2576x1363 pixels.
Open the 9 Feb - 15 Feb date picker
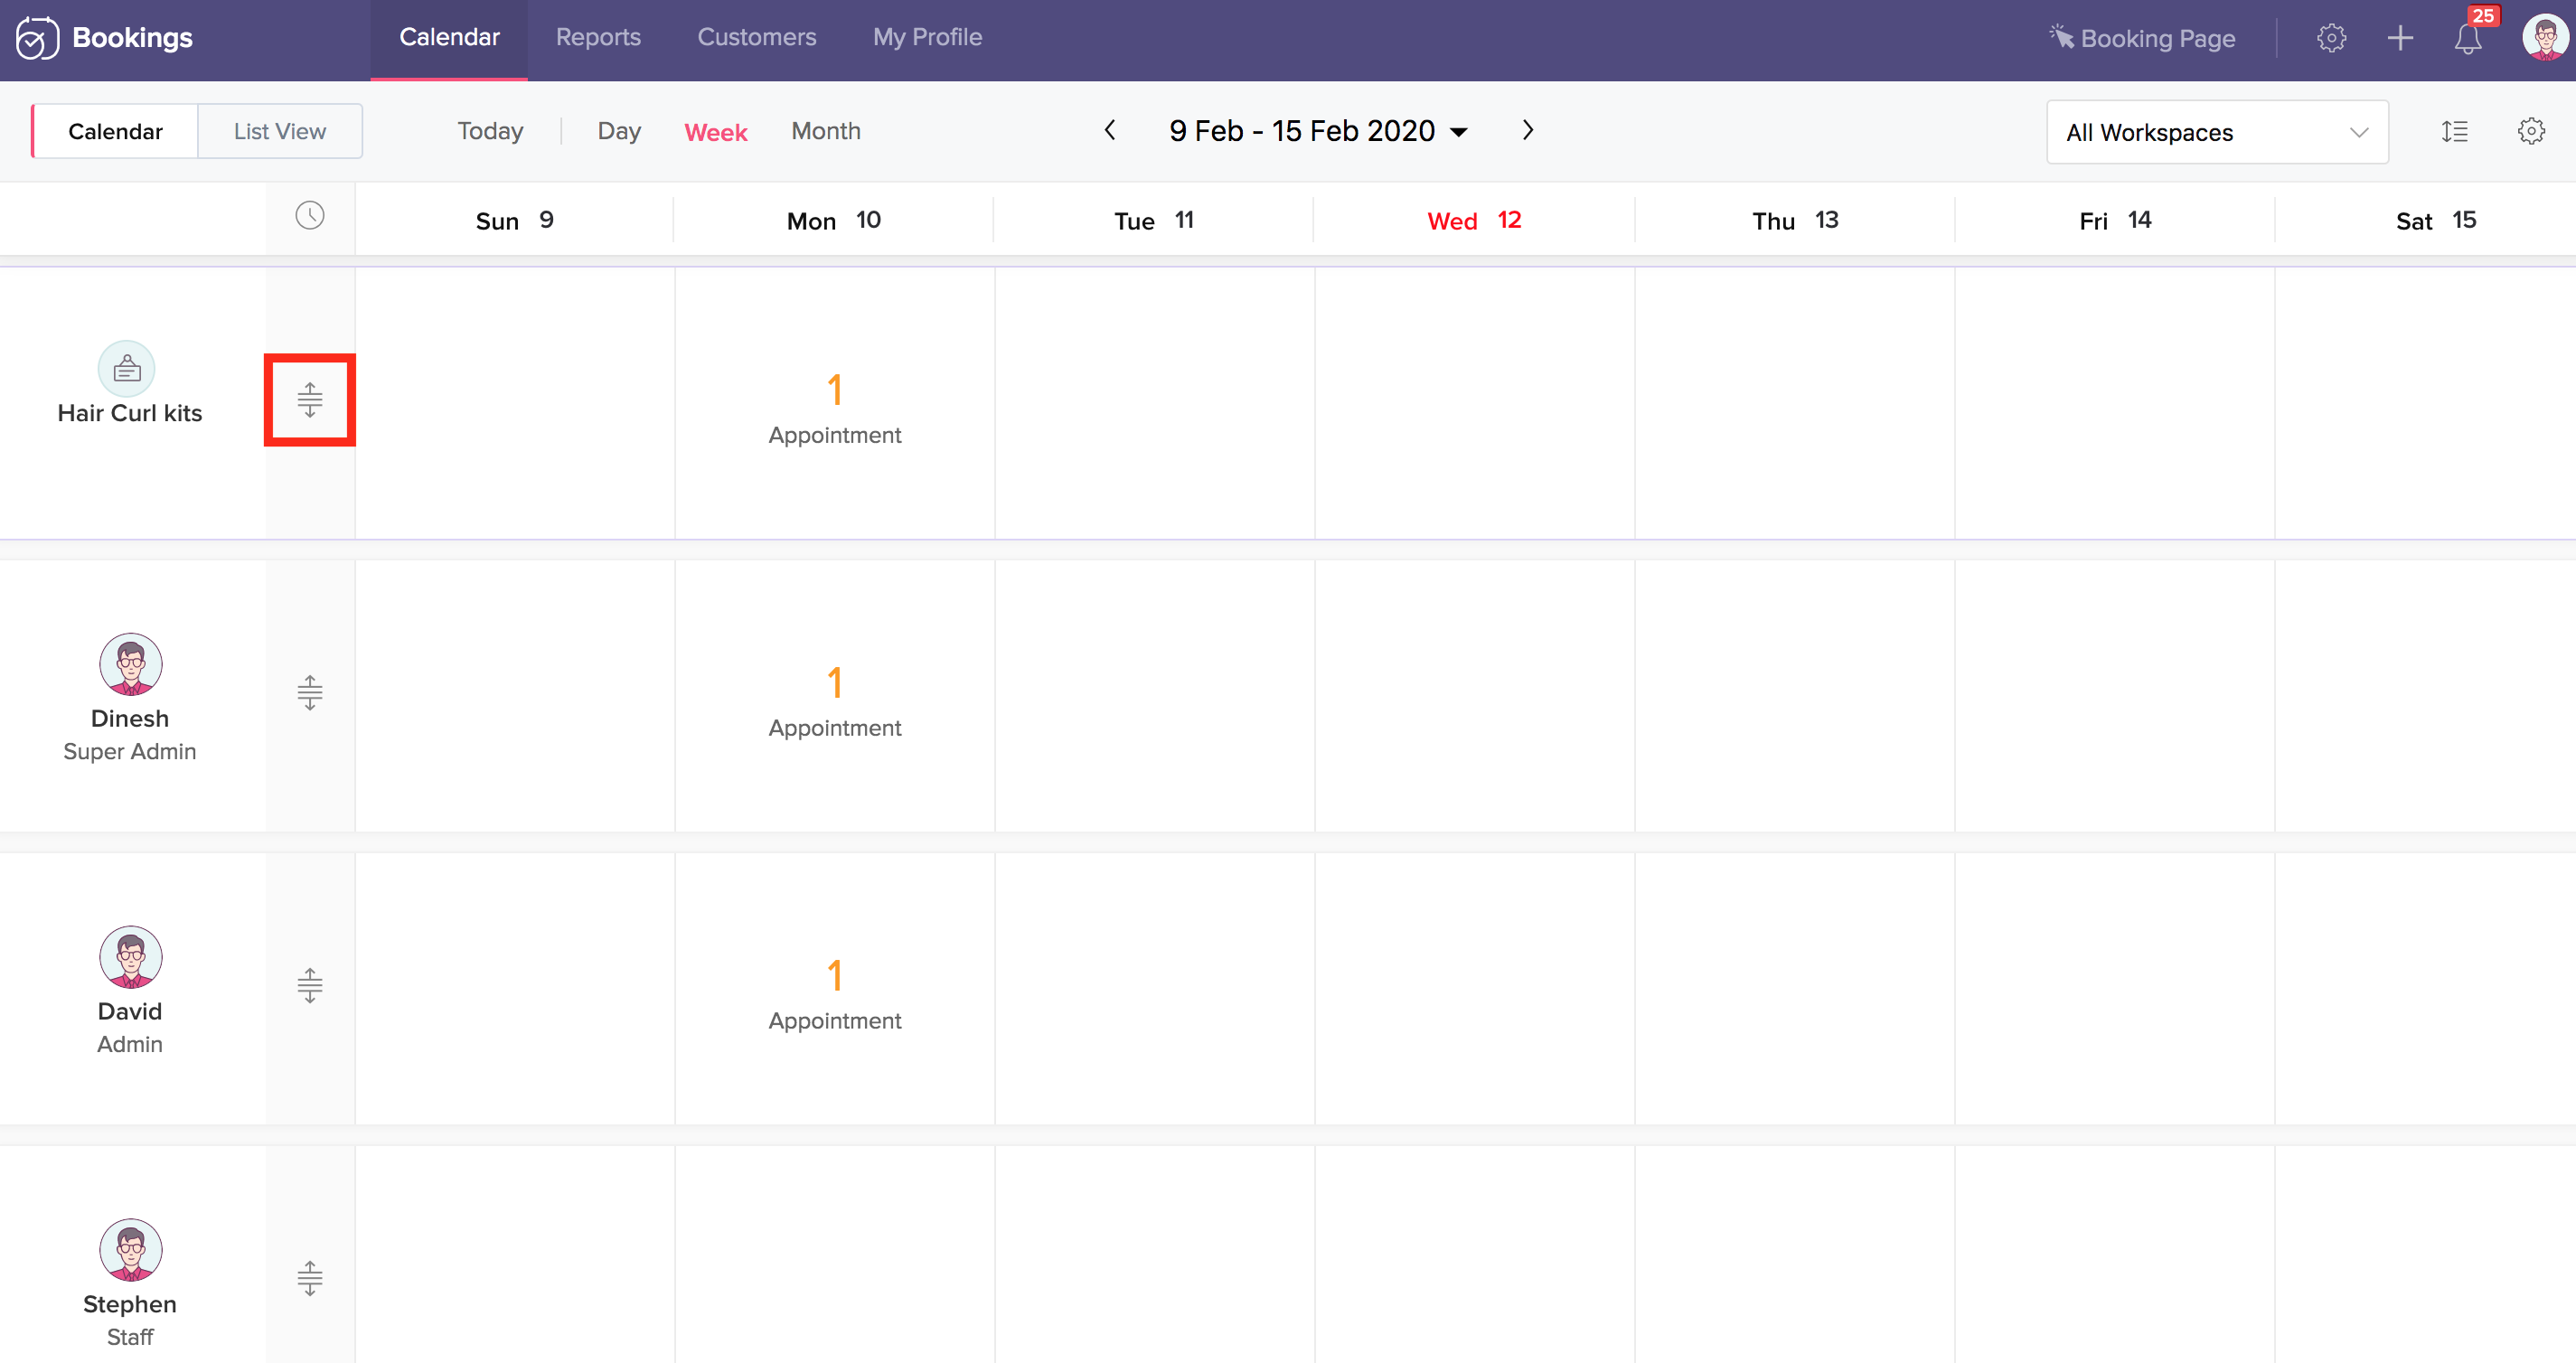tap(1317, 131)
